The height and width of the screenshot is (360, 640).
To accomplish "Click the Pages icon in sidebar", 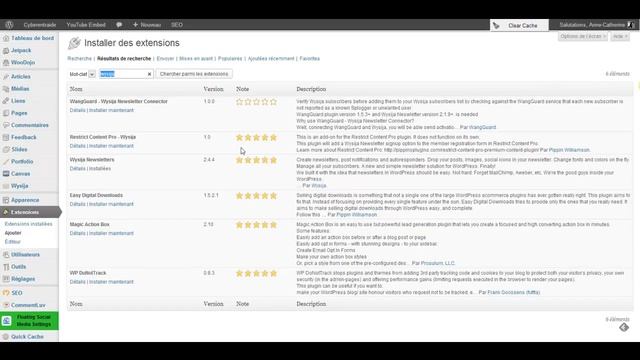I will coord(6,113).
